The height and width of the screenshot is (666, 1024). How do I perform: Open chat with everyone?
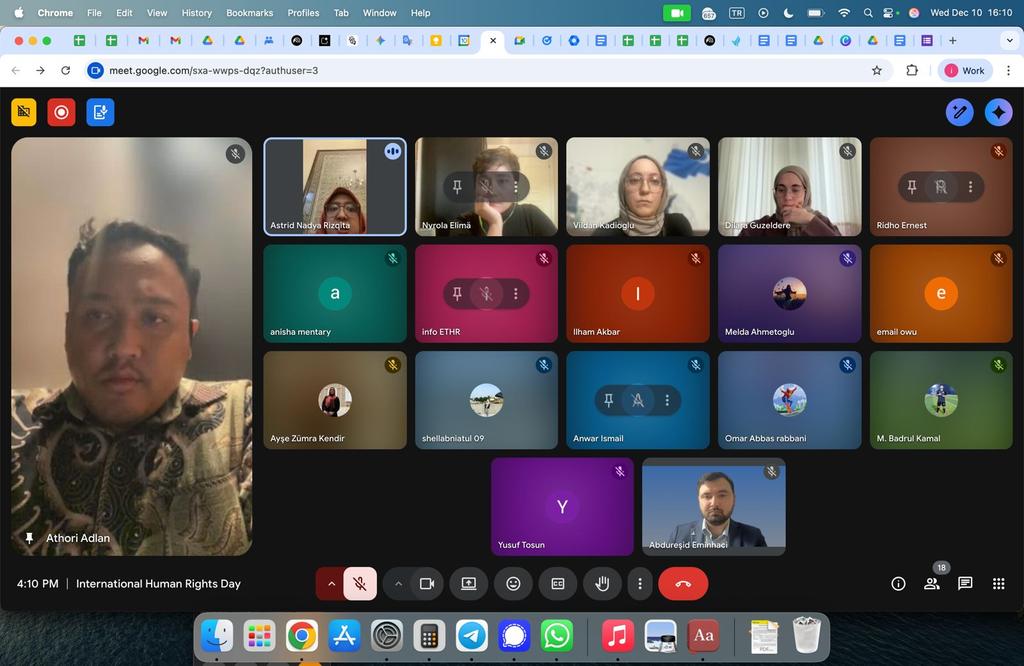(x=965, y=584)
